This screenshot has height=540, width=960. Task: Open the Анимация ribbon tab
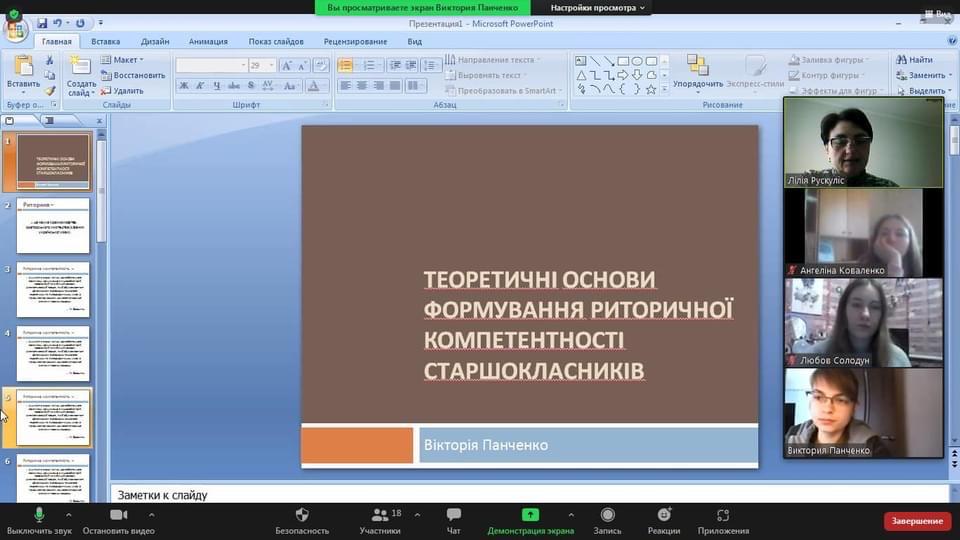tap(208, 42)
